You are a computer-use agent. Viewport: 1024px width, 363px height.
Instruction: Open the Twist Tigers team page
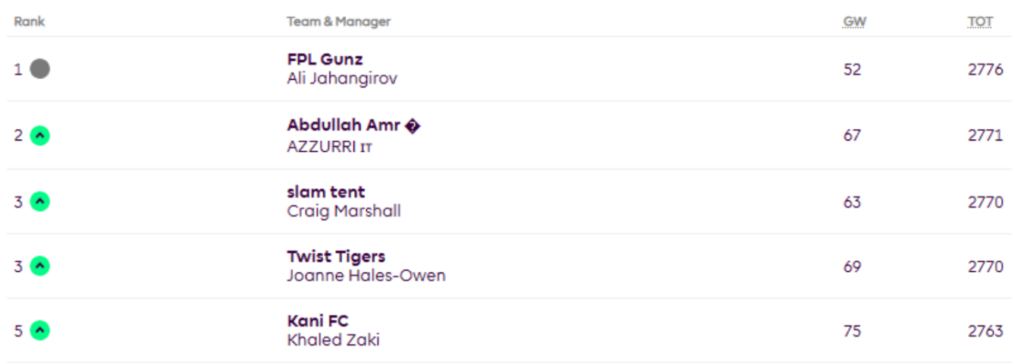pos(336,257)
